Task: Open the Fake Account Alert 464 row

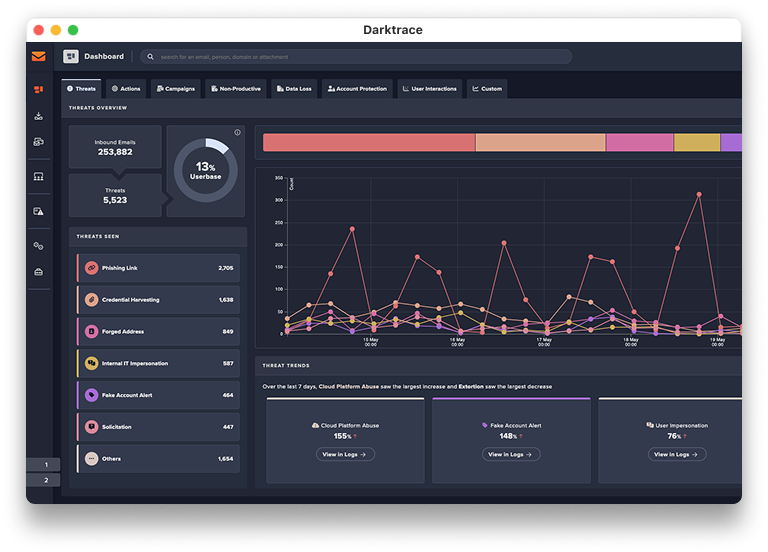Action: (x=158, y=395)
